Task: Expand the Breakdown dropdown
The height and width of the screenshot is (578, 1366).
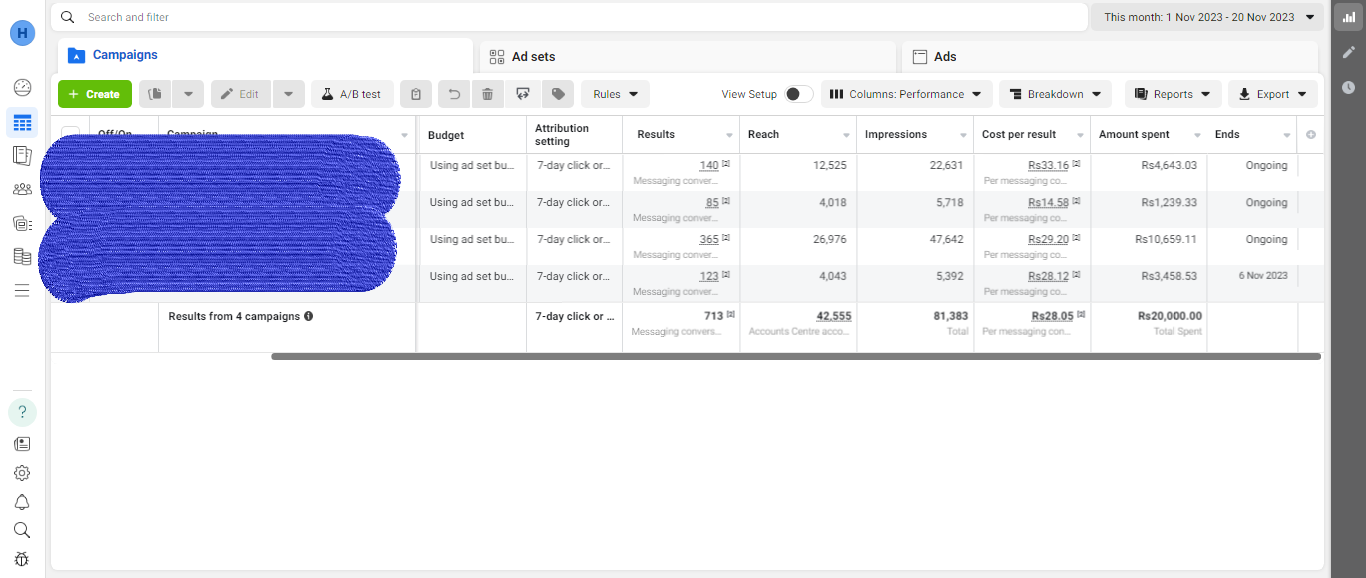Action: coord(1054,94)
